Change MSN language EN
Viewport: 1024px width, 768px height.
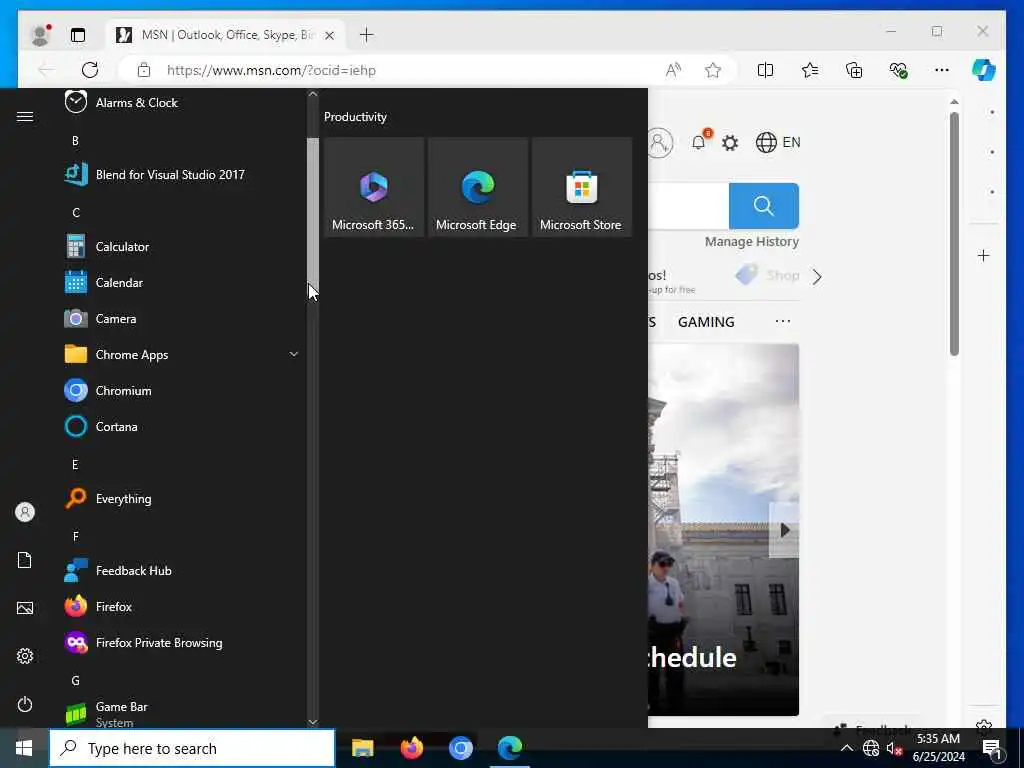click(778, 142)
